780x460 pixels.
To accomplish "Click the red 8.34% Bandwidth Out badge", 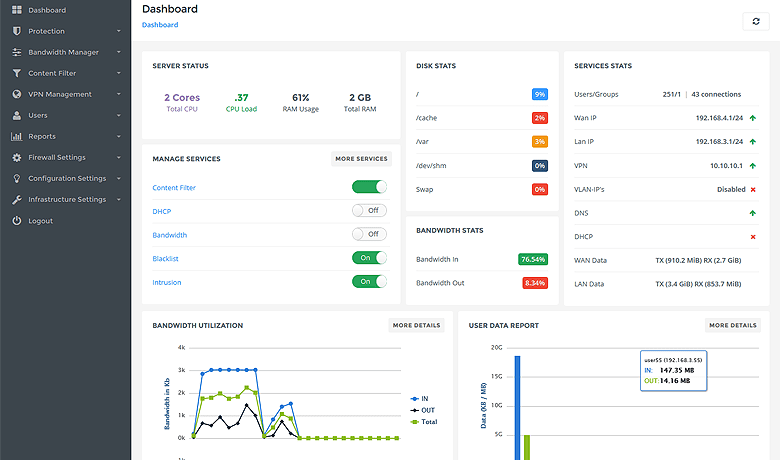I will (x=535, y=283).
